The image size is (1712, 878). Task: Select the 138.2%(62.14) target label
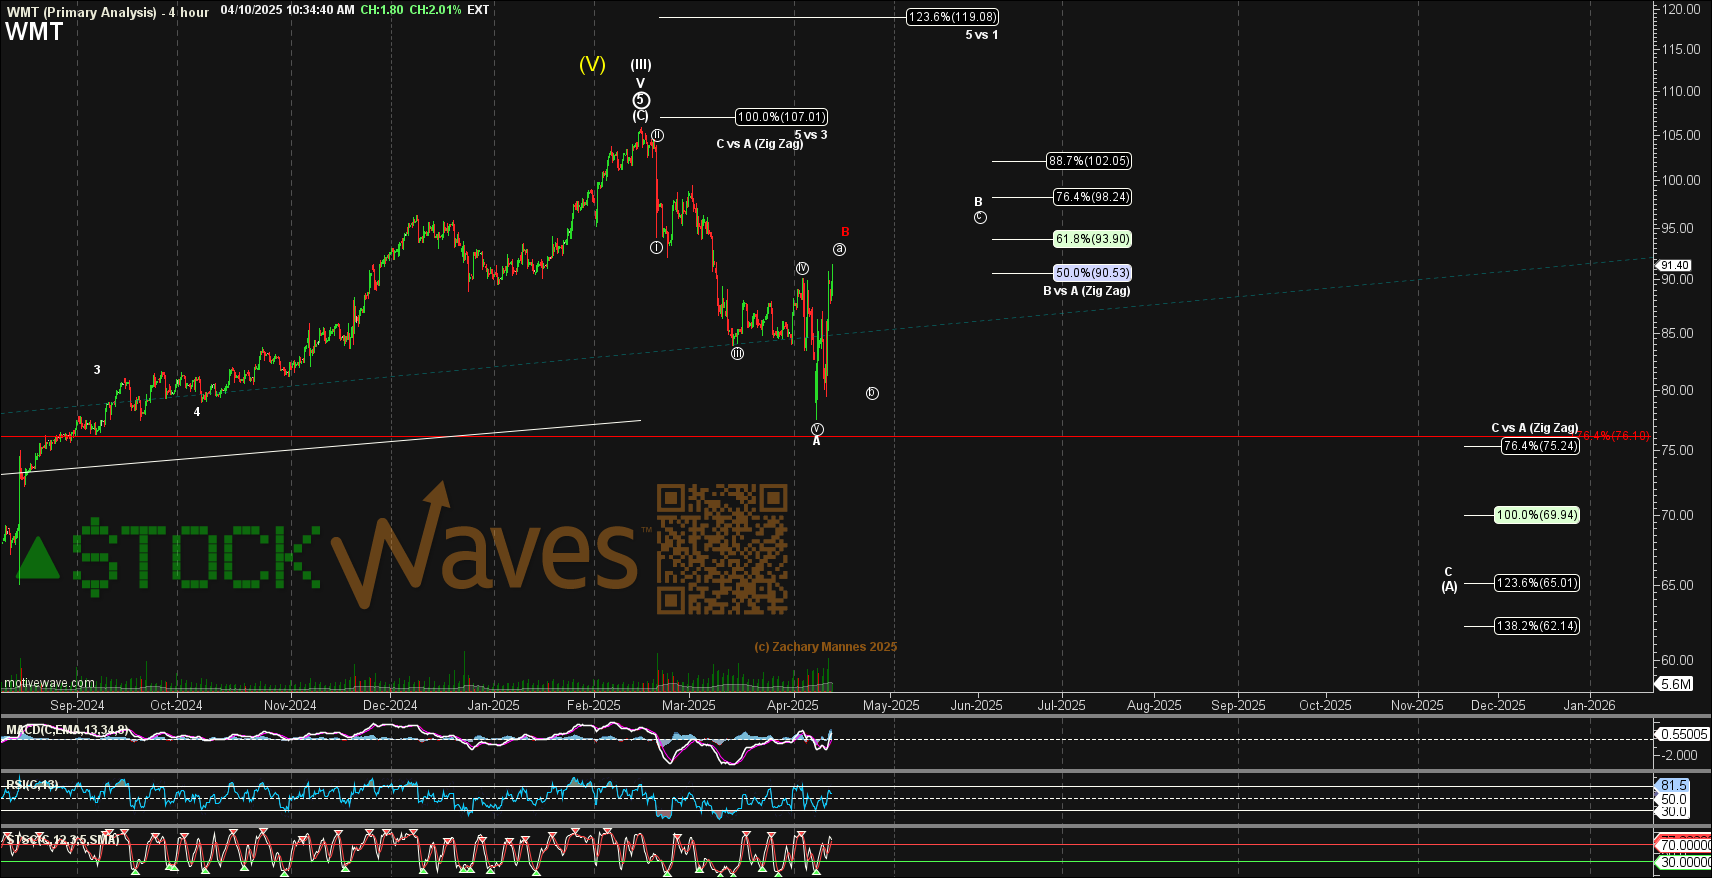coord(1537,626)
